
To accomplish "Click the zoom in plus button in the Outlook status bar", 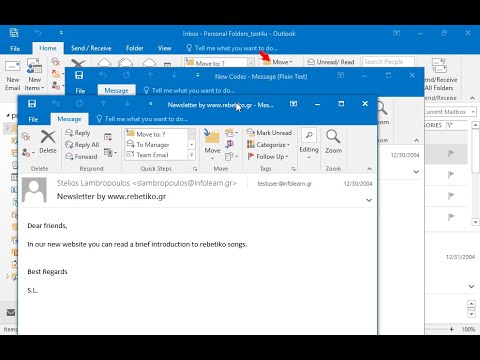I will pos(451,329).
